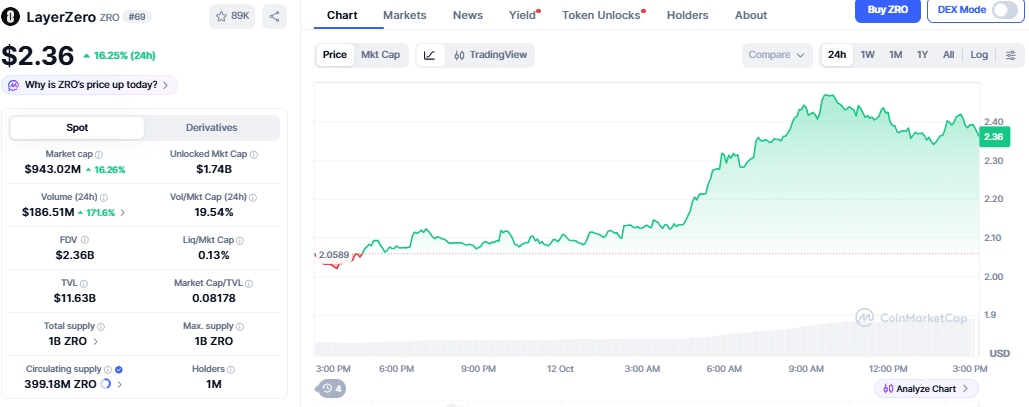The image size is (1029, 407).
Task: Open chart settings sliders icon
Action: pos(1010,55)
